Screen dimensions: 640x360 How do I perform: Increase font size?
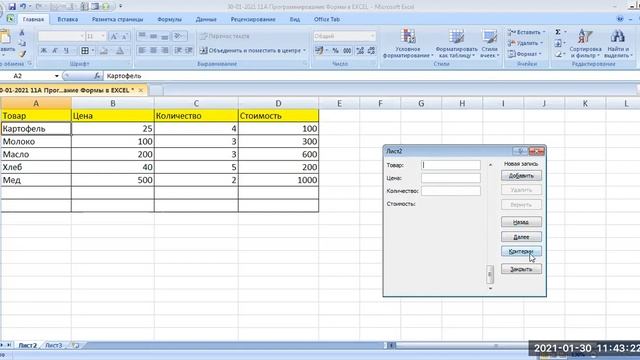(x=114, y=36)
